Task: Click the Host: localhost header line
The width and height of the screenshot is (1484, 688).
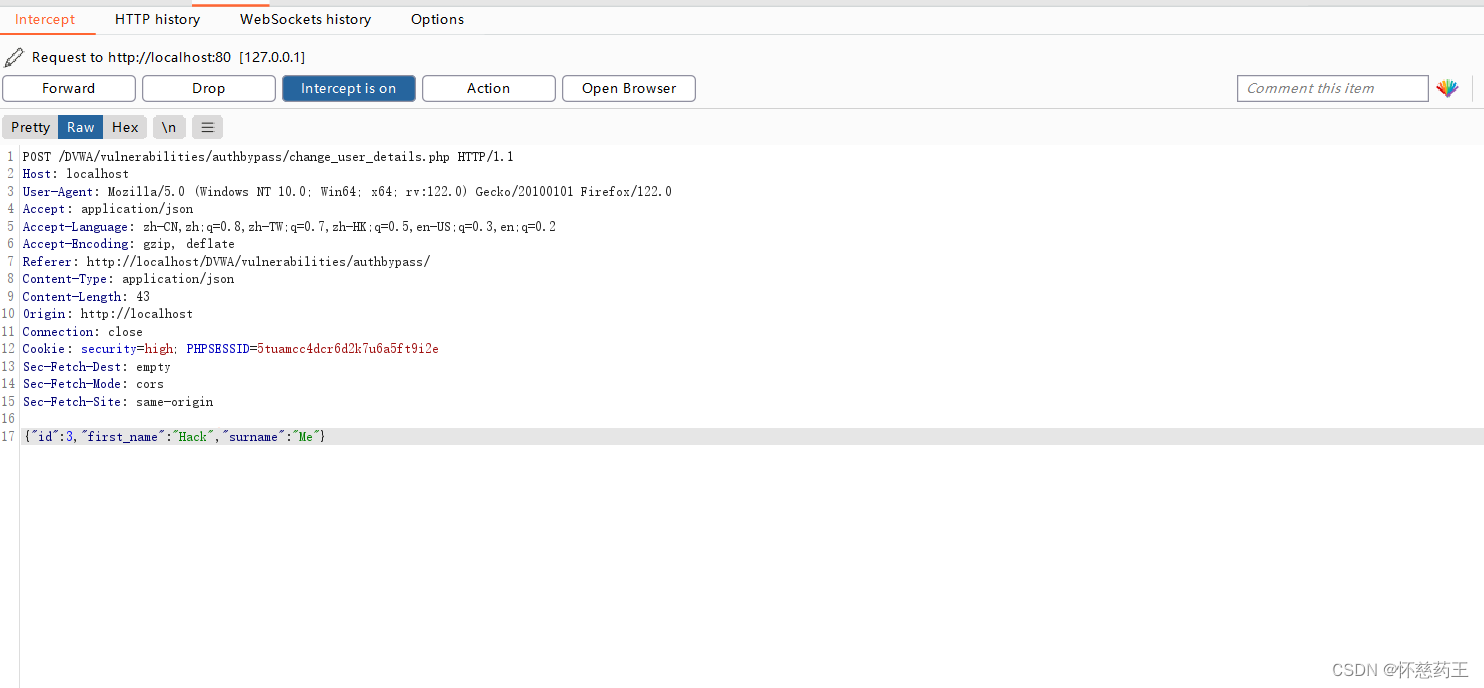Action: click(76, 174)
